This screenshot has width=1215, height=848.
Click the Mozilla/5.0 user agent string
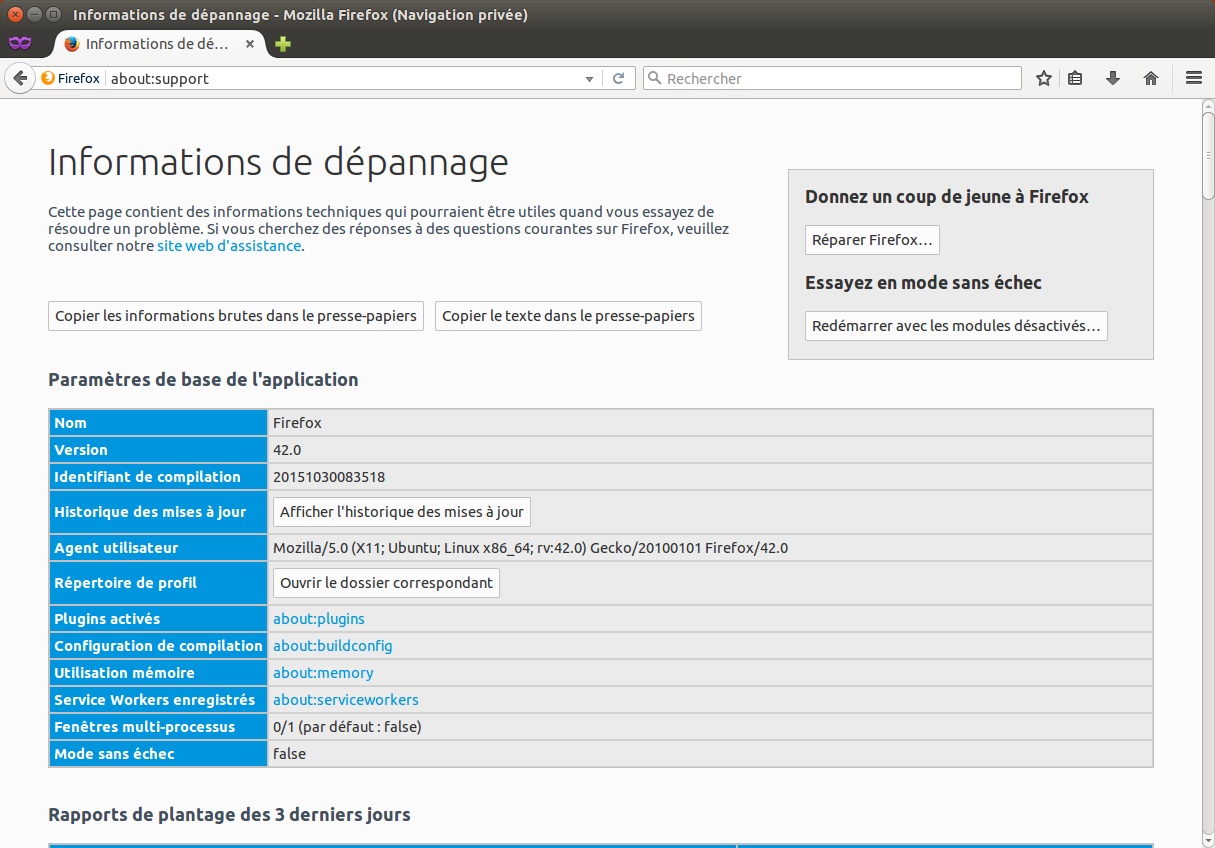pyautogui.click(x=531, y=548)
